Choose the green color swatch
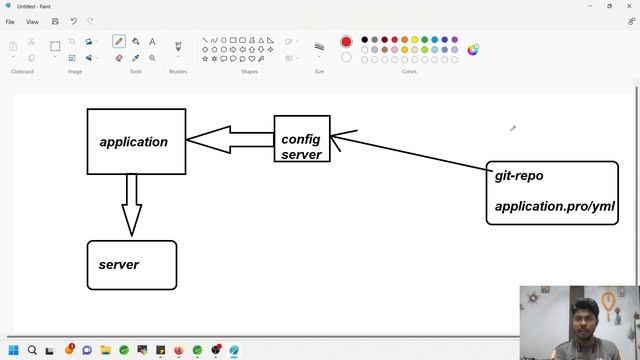This screenshot has width=640, height=360. pyautogui.click(x=424, y=40)
